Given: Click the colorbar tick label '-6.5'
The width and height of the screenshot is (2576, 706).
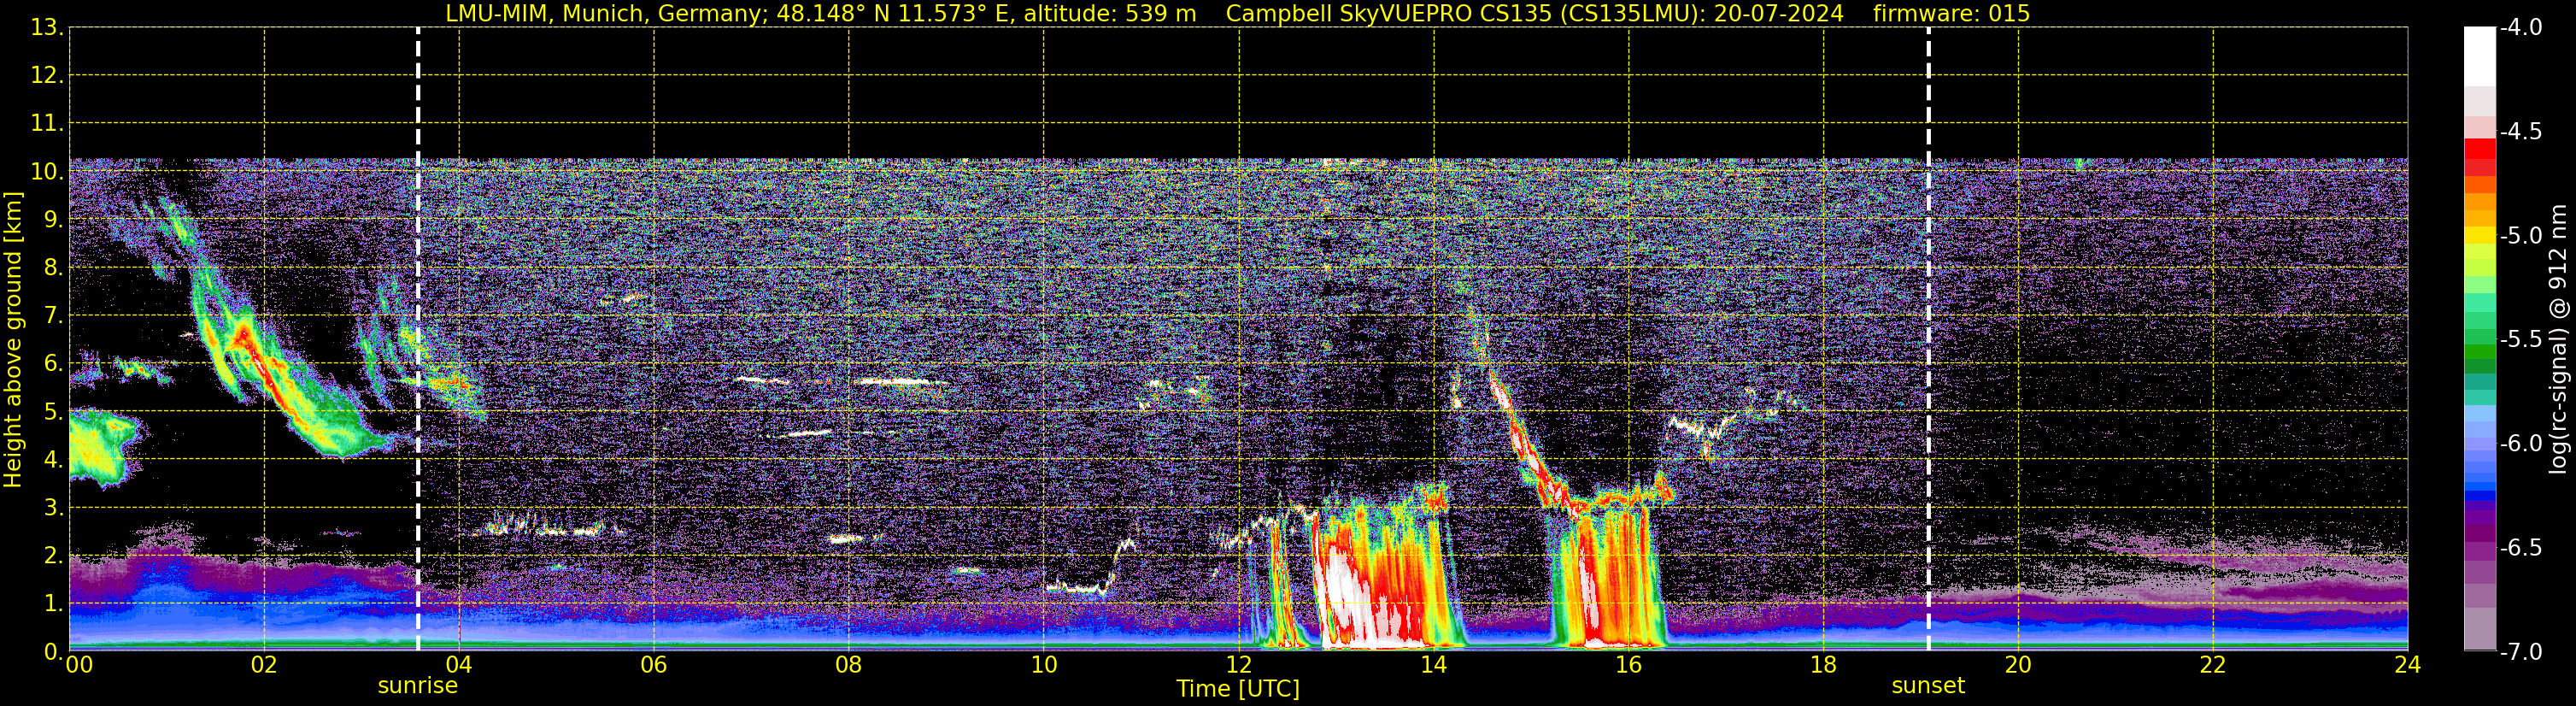Looking at the screenshot, I should coord(2520,548).
